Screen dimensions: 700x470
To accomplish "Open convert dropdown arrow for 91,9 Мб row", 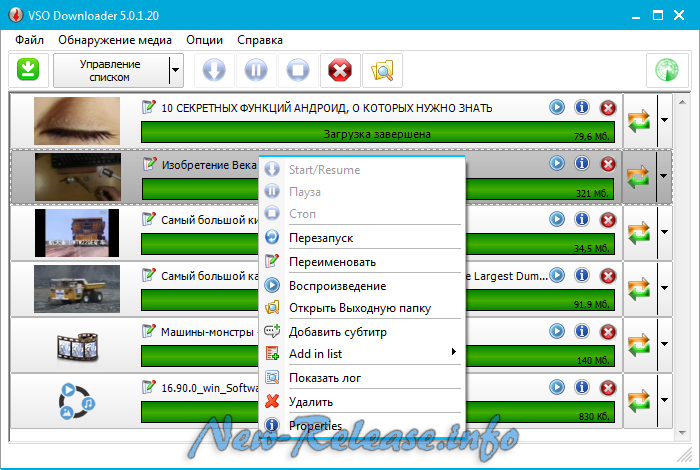I will 664,288.
